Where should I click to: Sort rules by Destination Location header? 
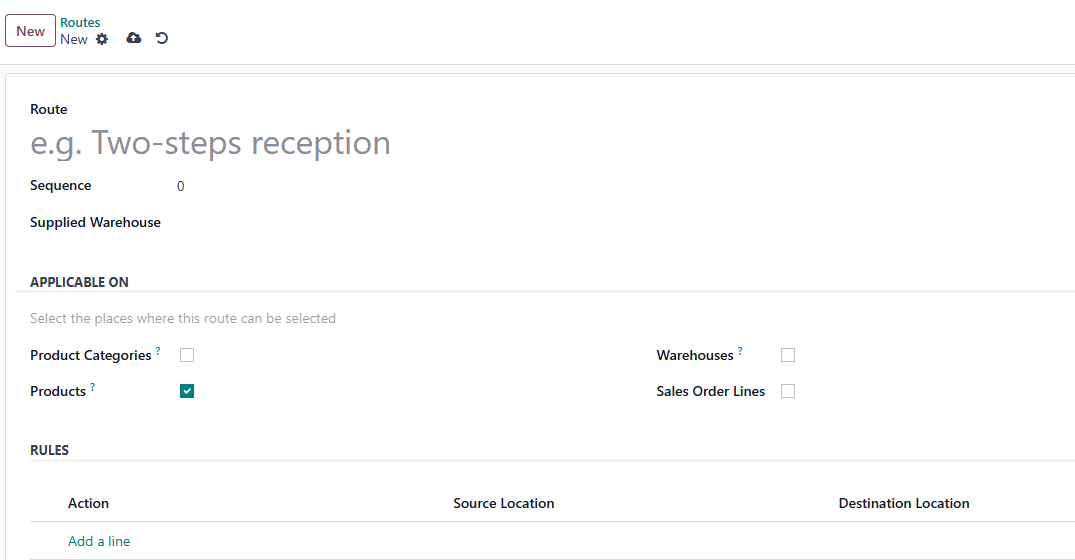[904, 503]
